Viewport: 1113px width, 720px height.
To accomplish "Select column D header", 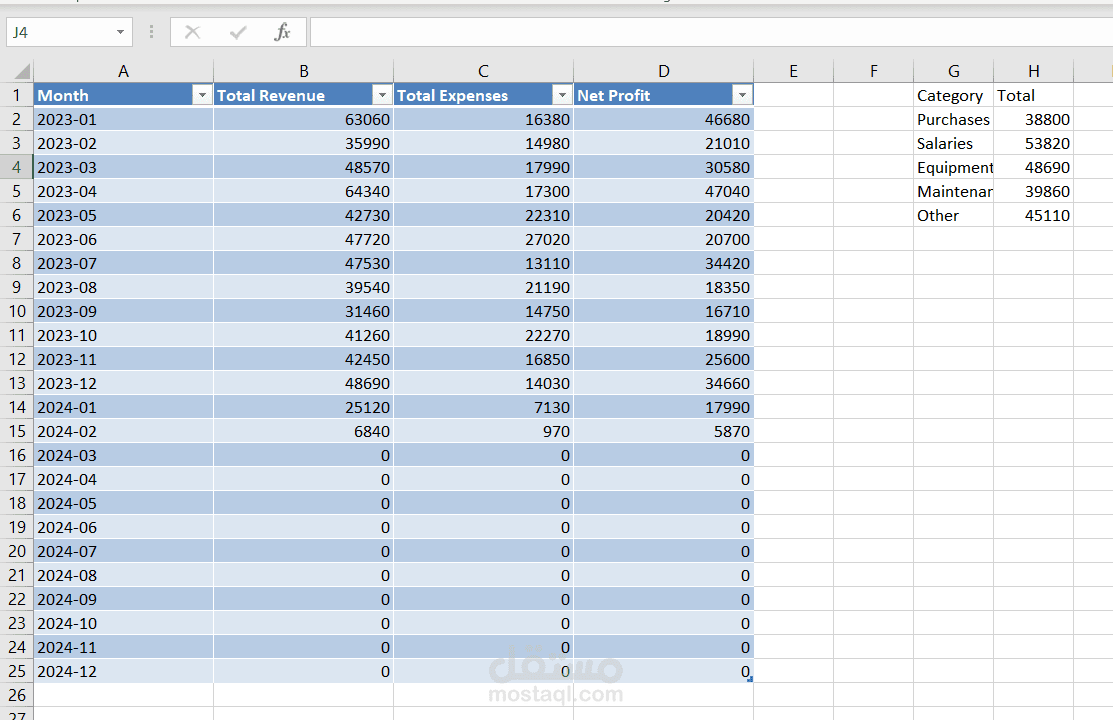I will [664, 71].
